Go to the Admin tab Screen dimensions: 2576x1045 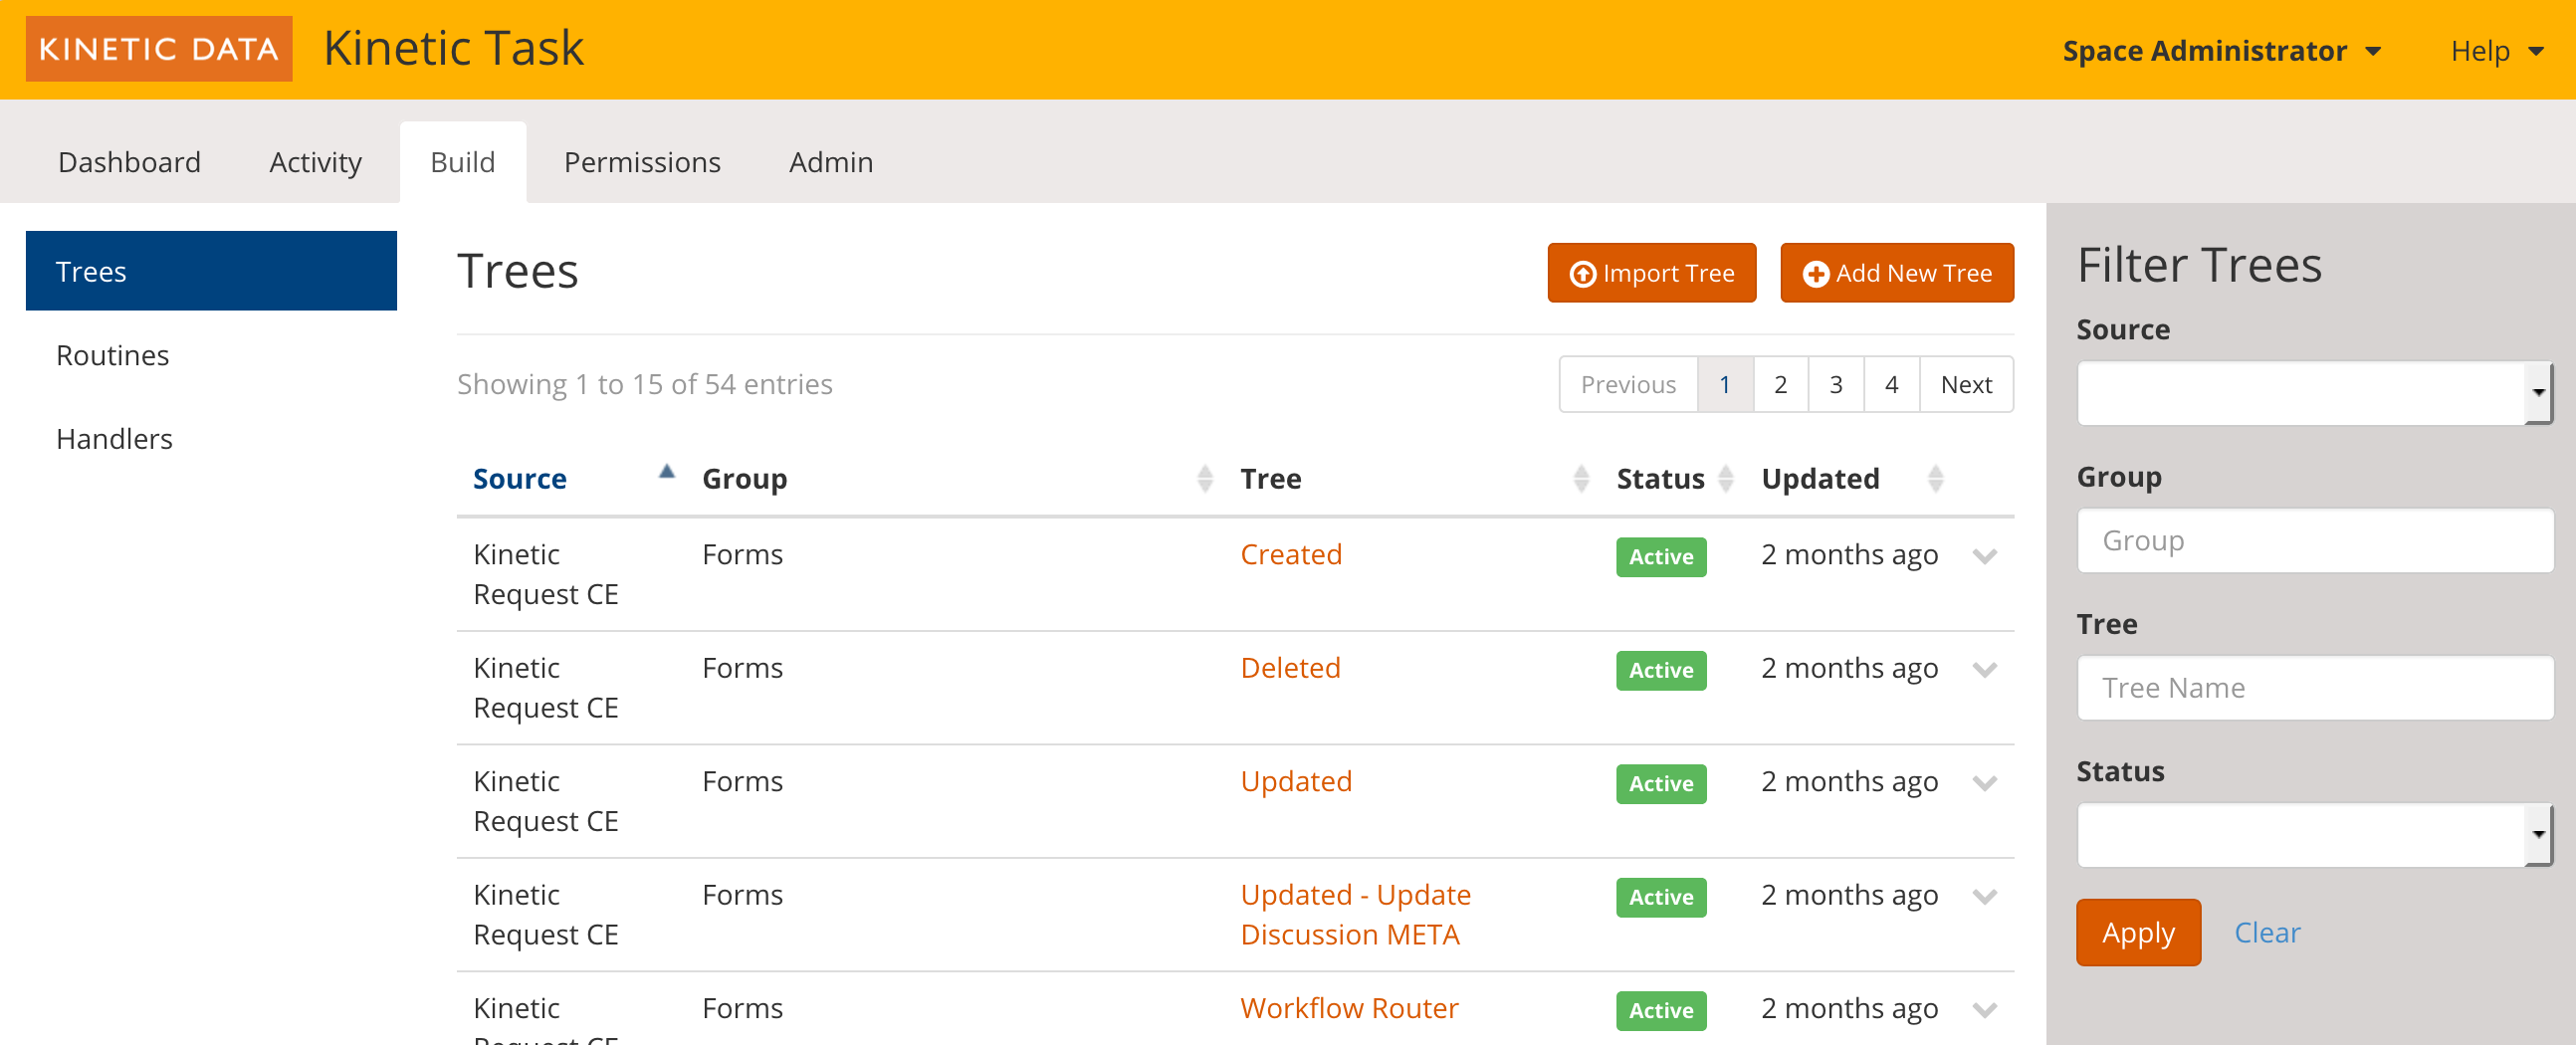coord(831,162)
